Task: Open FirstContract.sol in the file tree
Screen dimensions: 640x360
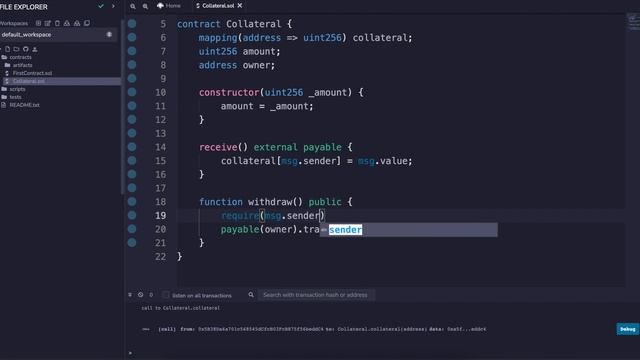Action: pos(32,73)
